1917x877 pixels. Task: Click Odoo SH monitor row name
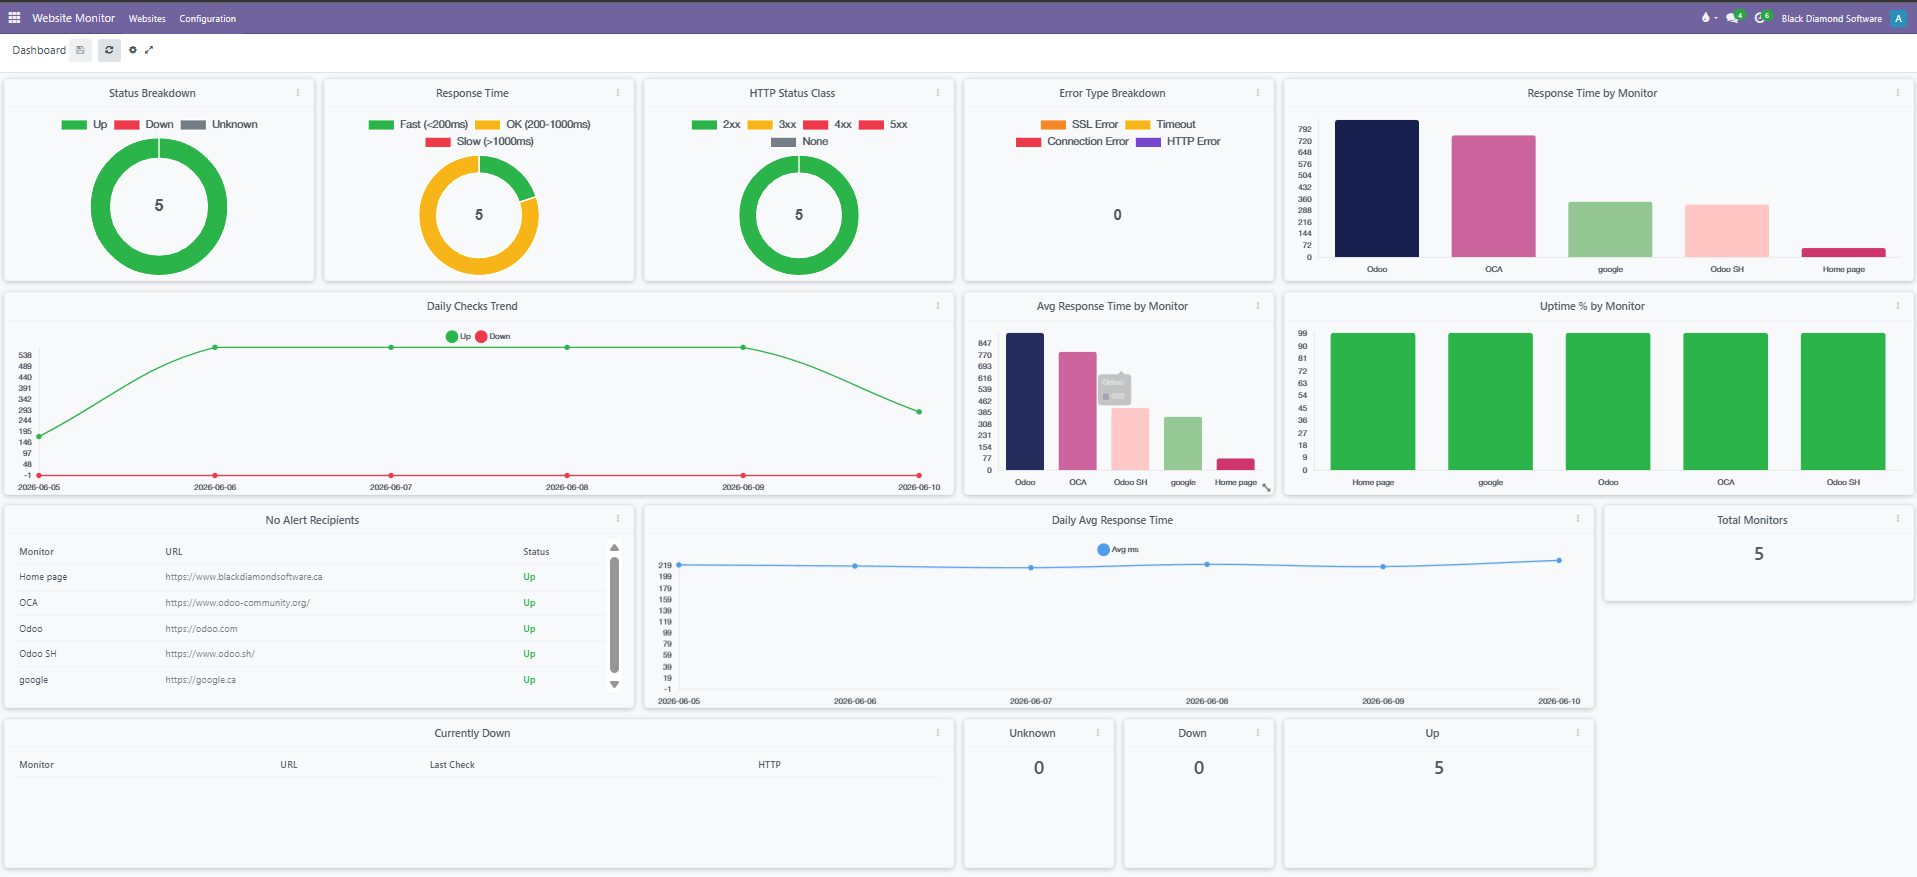(38, 654)
